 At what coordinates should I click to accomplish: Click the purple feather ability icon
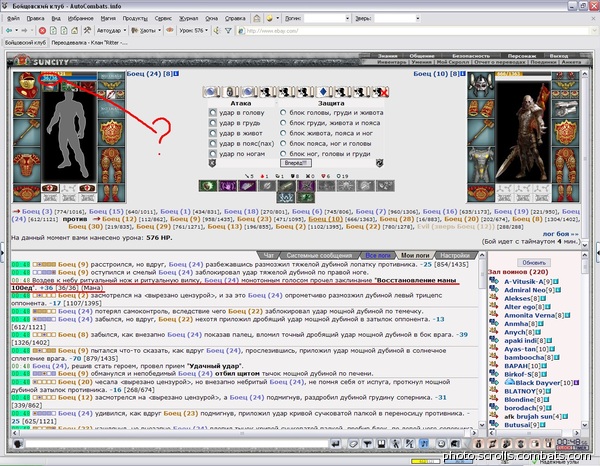(x=247, y=186)
